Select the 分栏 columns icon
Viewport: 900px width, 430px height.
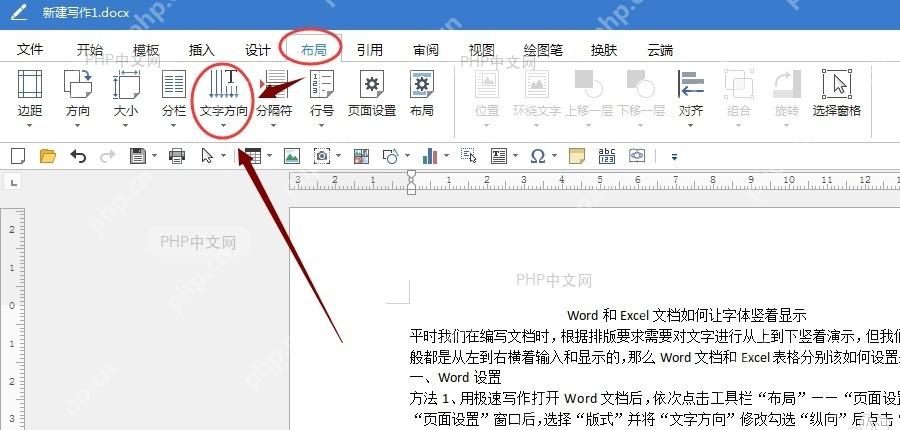tap(174, 84)
